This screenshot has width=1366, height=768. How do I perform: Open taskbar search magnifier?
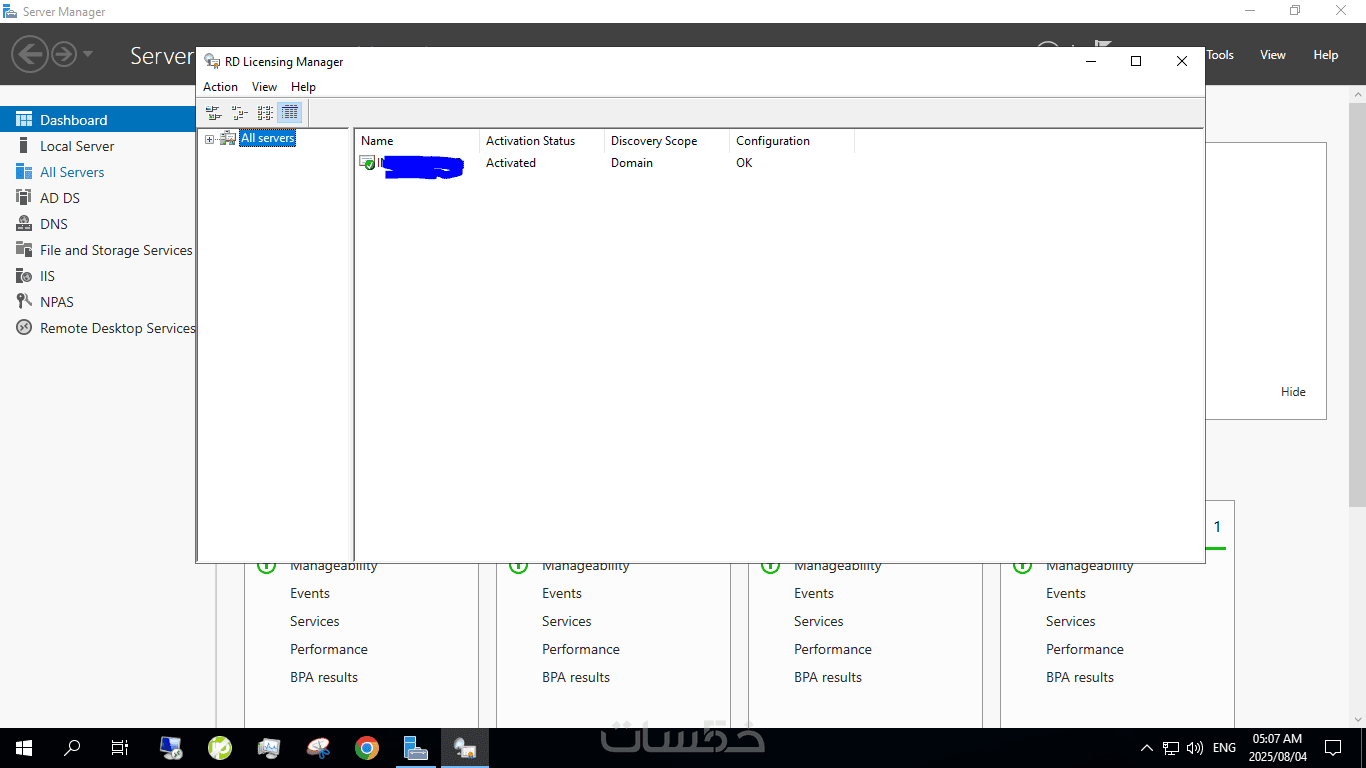(x=72, y=748)
